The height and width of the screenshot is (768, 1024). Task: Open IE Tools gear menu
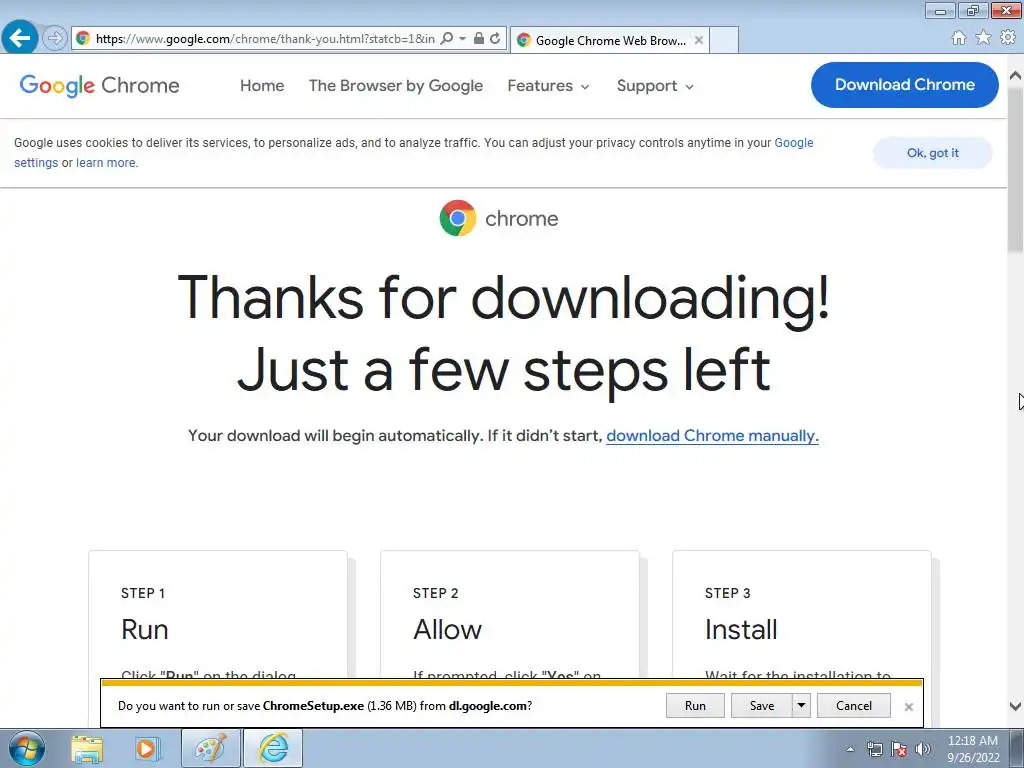[x=1008, y=38]
